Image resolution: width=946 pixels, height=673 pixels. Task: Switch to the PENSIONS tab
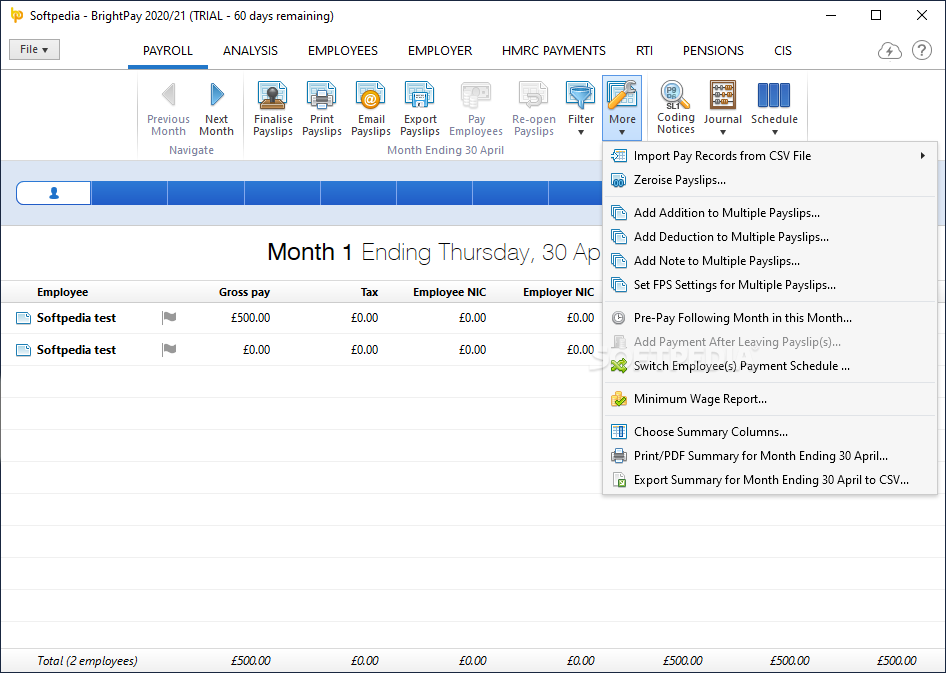click(713, 51)
